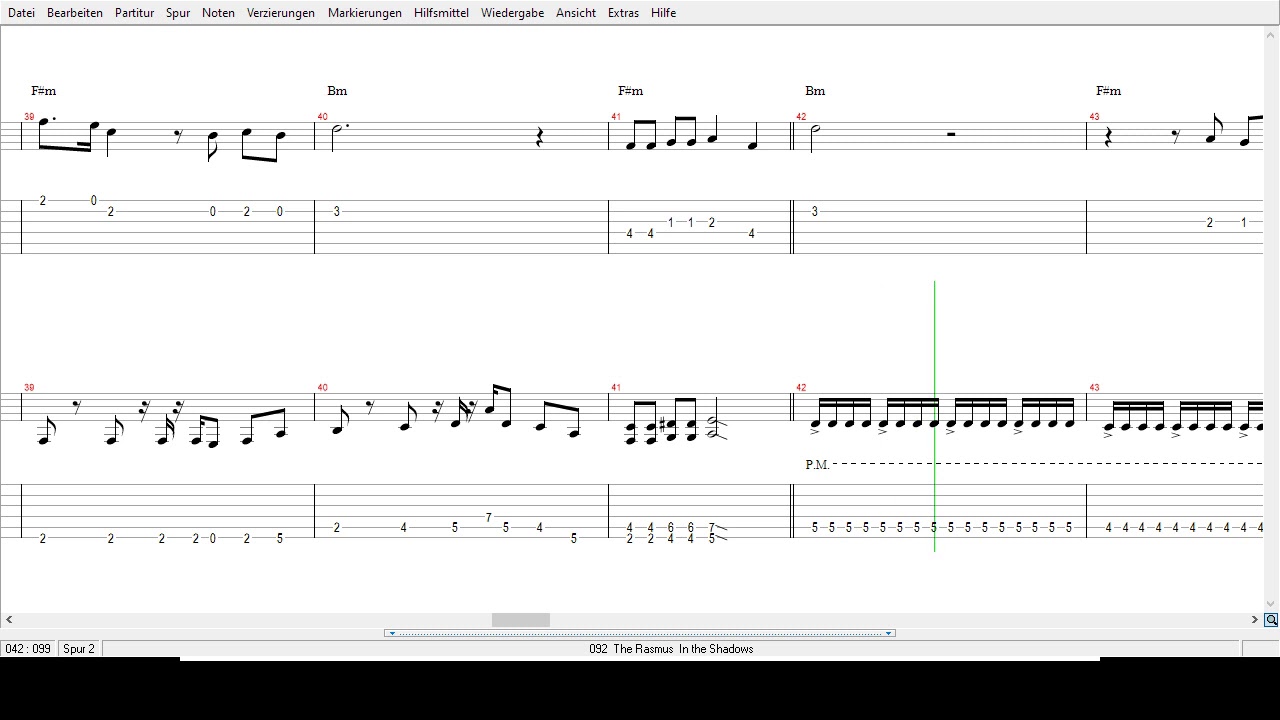Open the Partitur menu
The image size is (1280, 720).
pos(134,13)
